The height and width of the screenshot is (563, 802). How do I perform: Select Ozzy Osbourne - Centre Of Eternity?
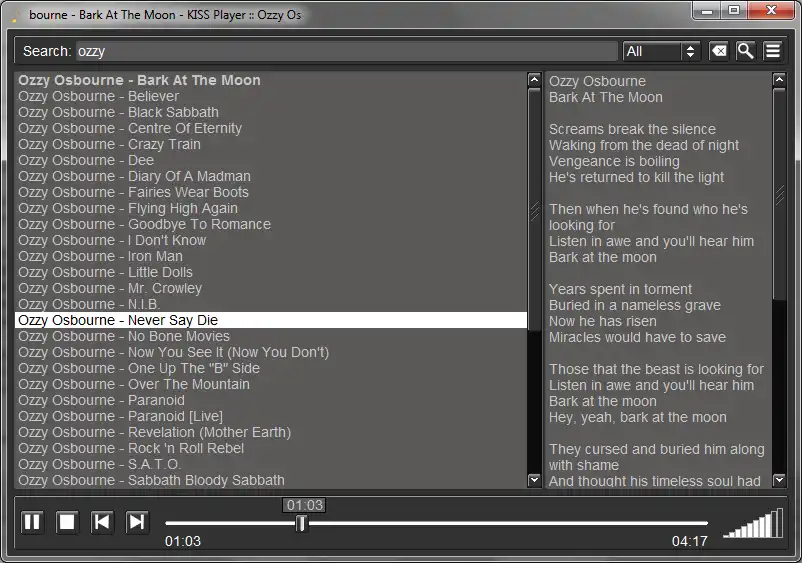tap(271, 128)
